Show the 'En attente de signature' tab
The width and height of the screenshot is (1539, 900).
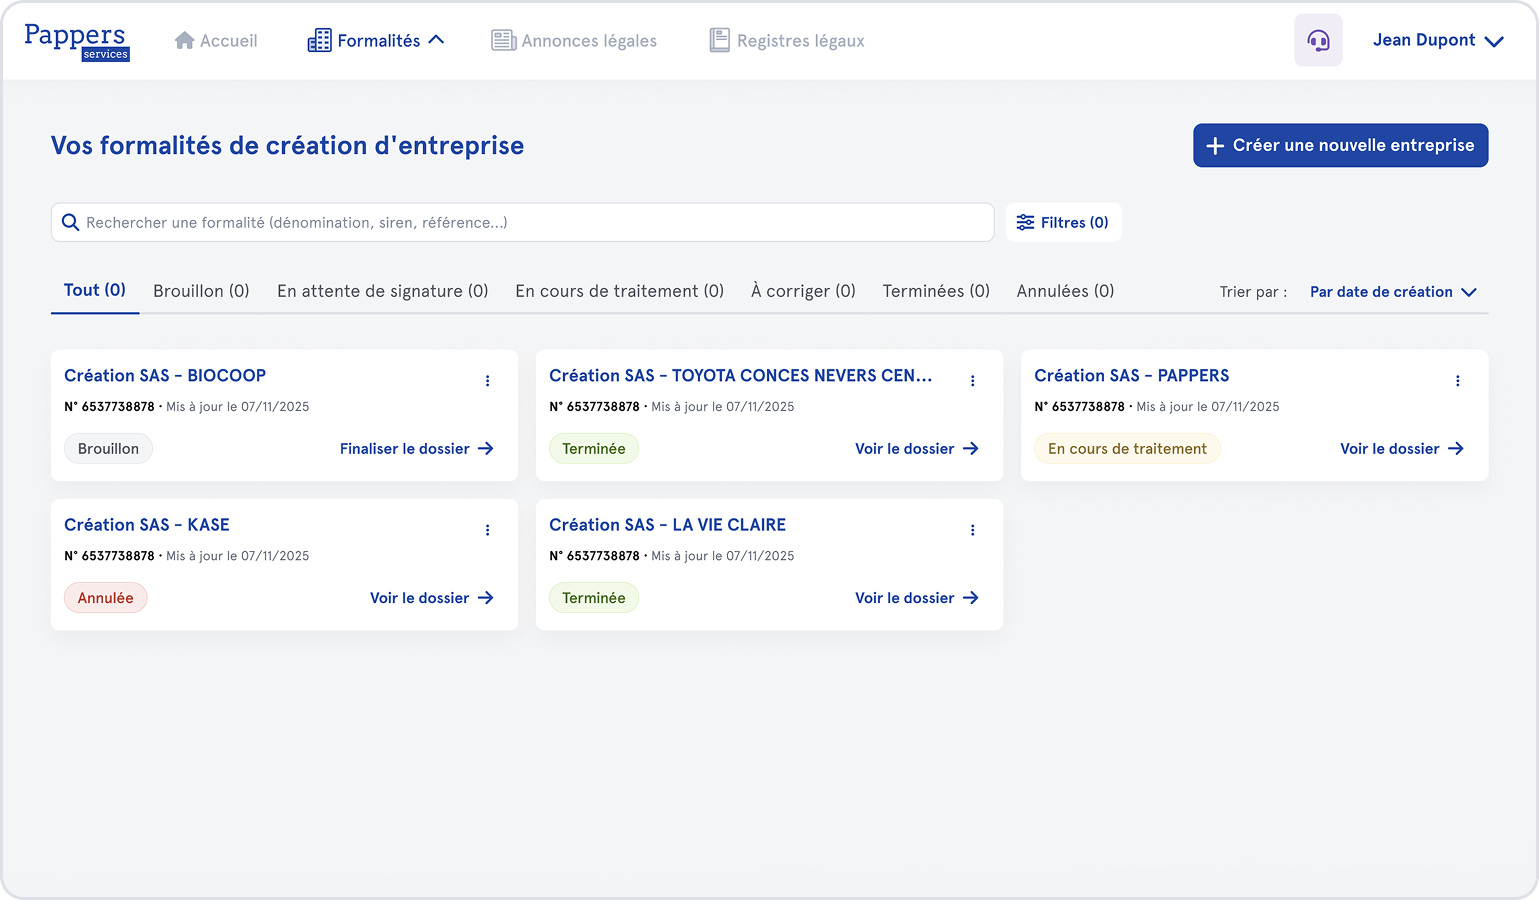click(382, 291)
